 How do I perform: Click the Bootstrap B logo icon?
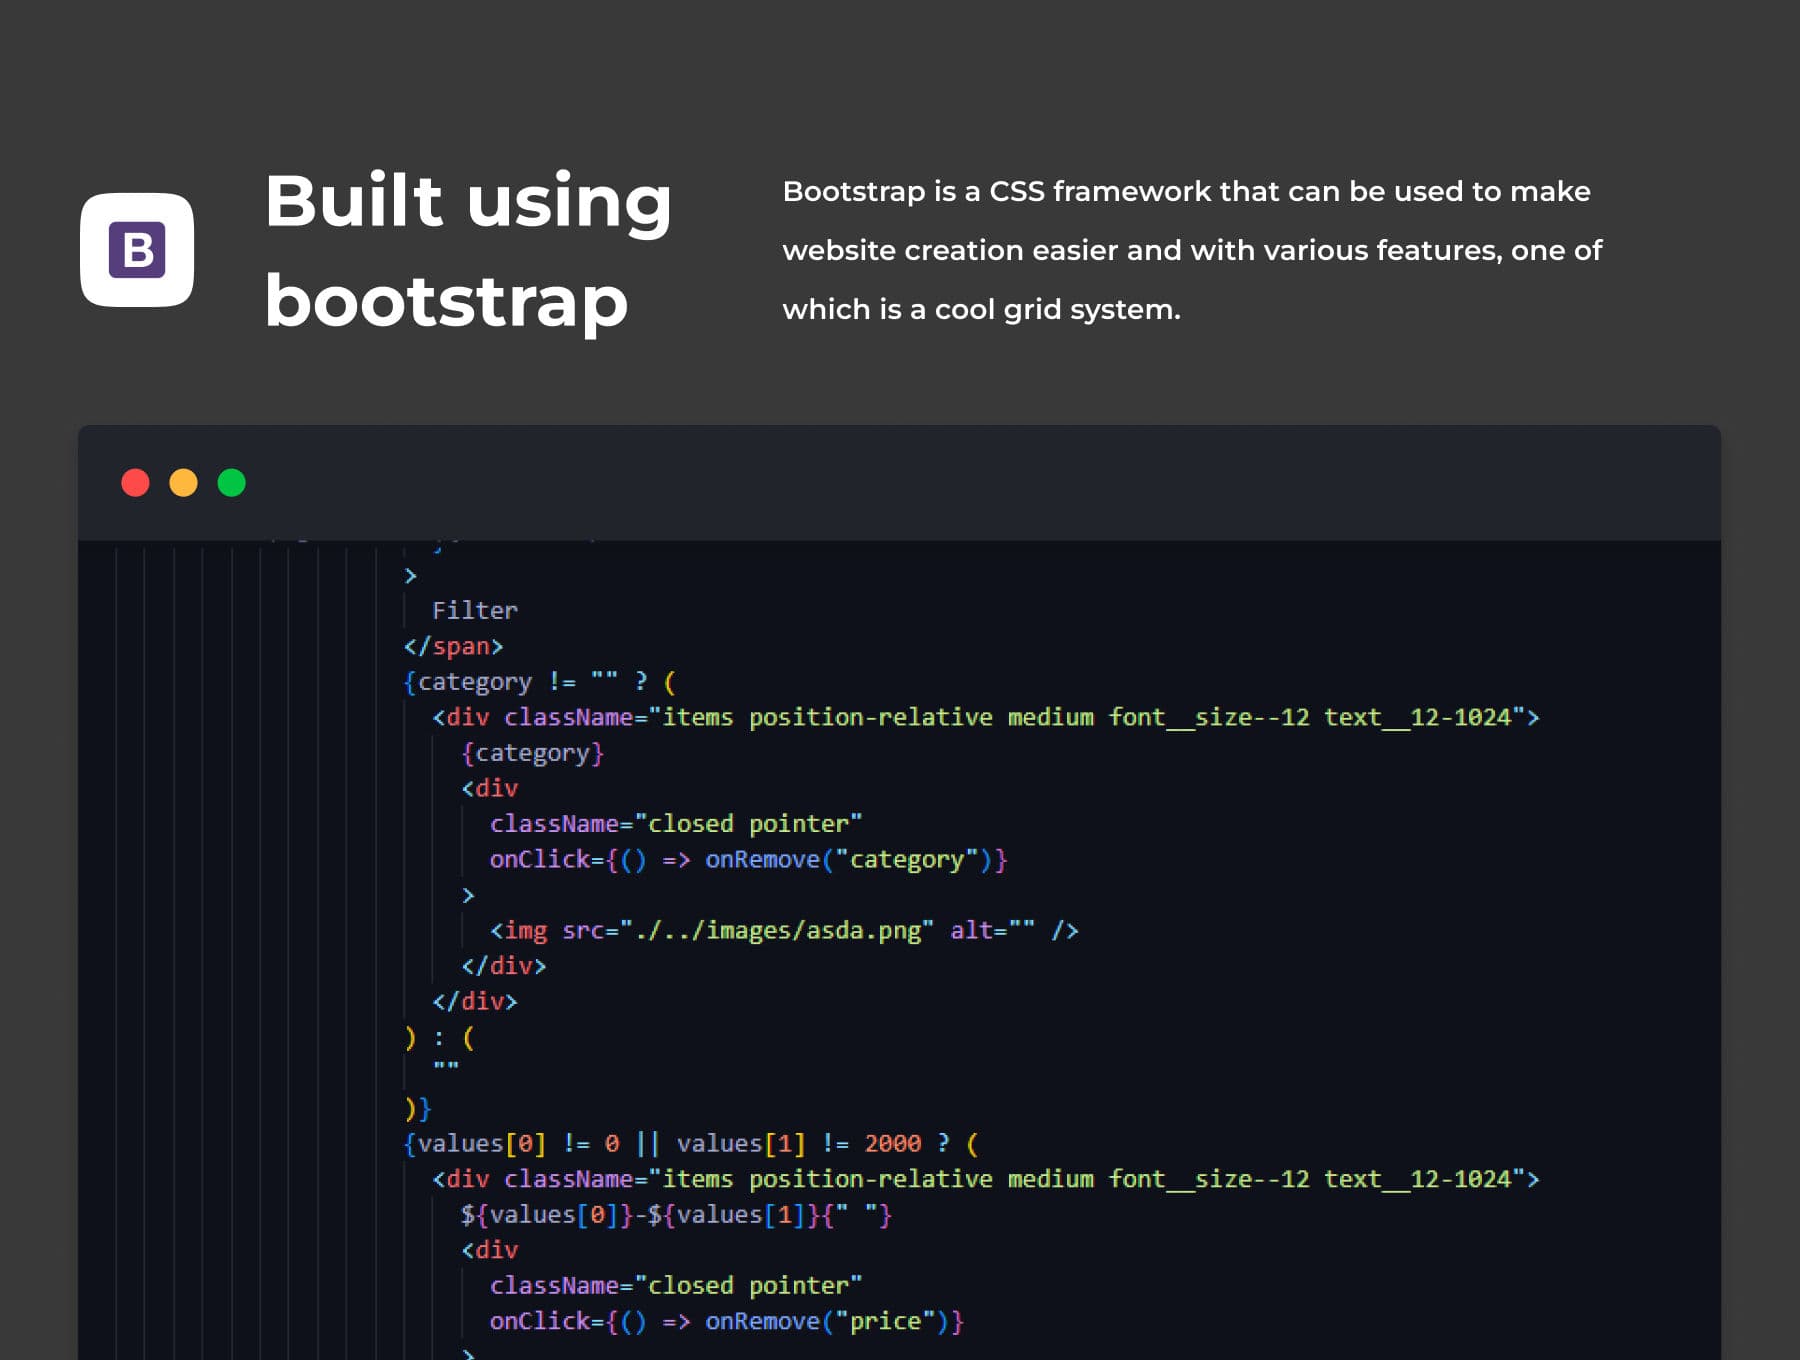coord(137,250)
